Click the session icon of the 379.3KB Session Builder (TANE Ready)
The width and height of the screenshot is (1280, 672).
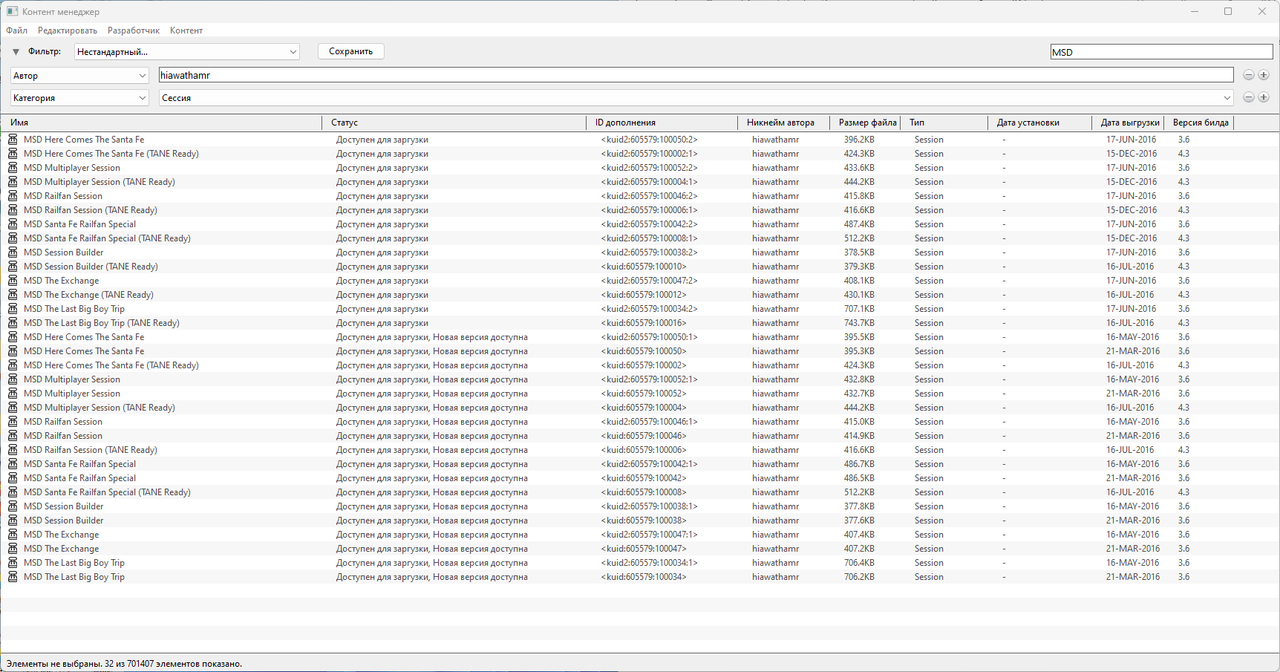pos(14,267)
